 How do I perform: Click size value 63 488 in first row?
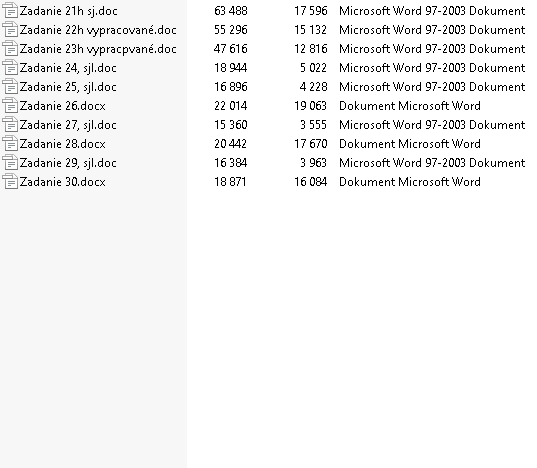click(230, 11)
